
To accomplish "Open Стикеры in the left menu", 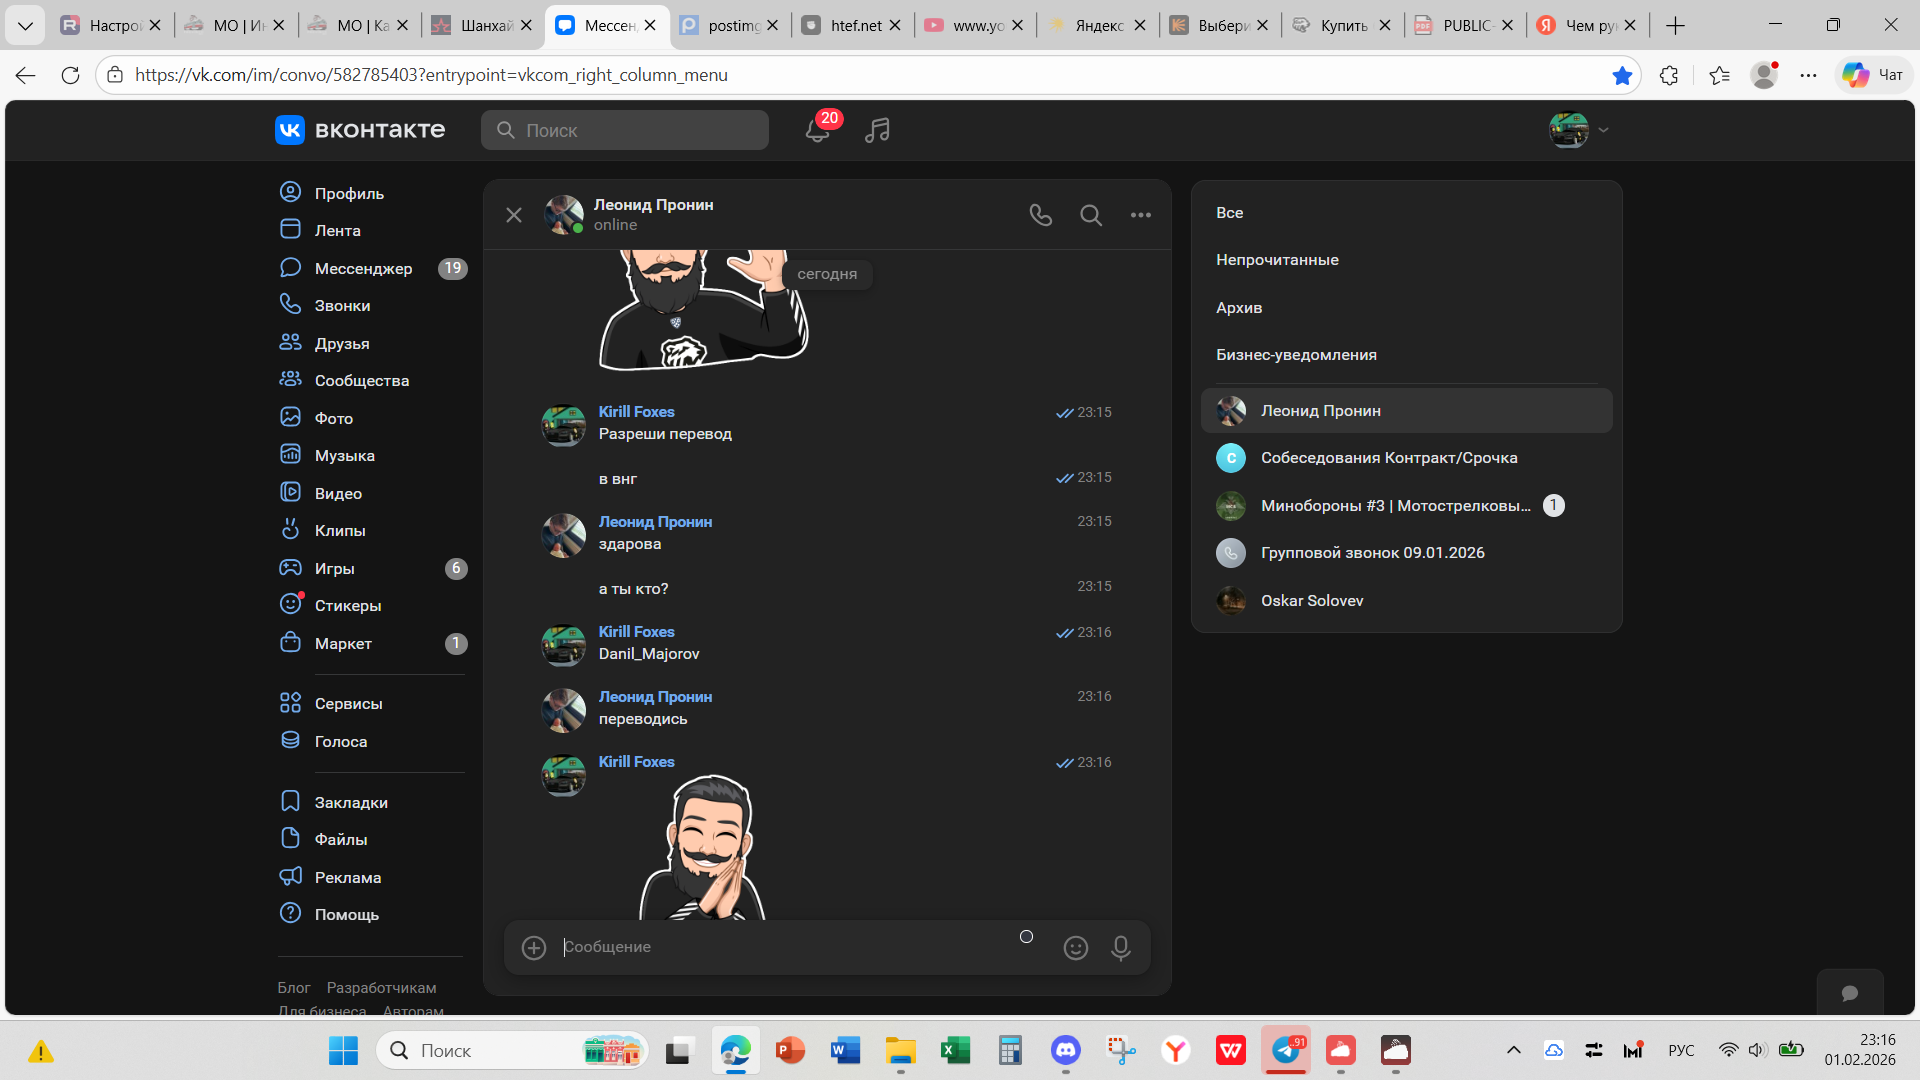I will pyautogui.click(x=347, y=605).
